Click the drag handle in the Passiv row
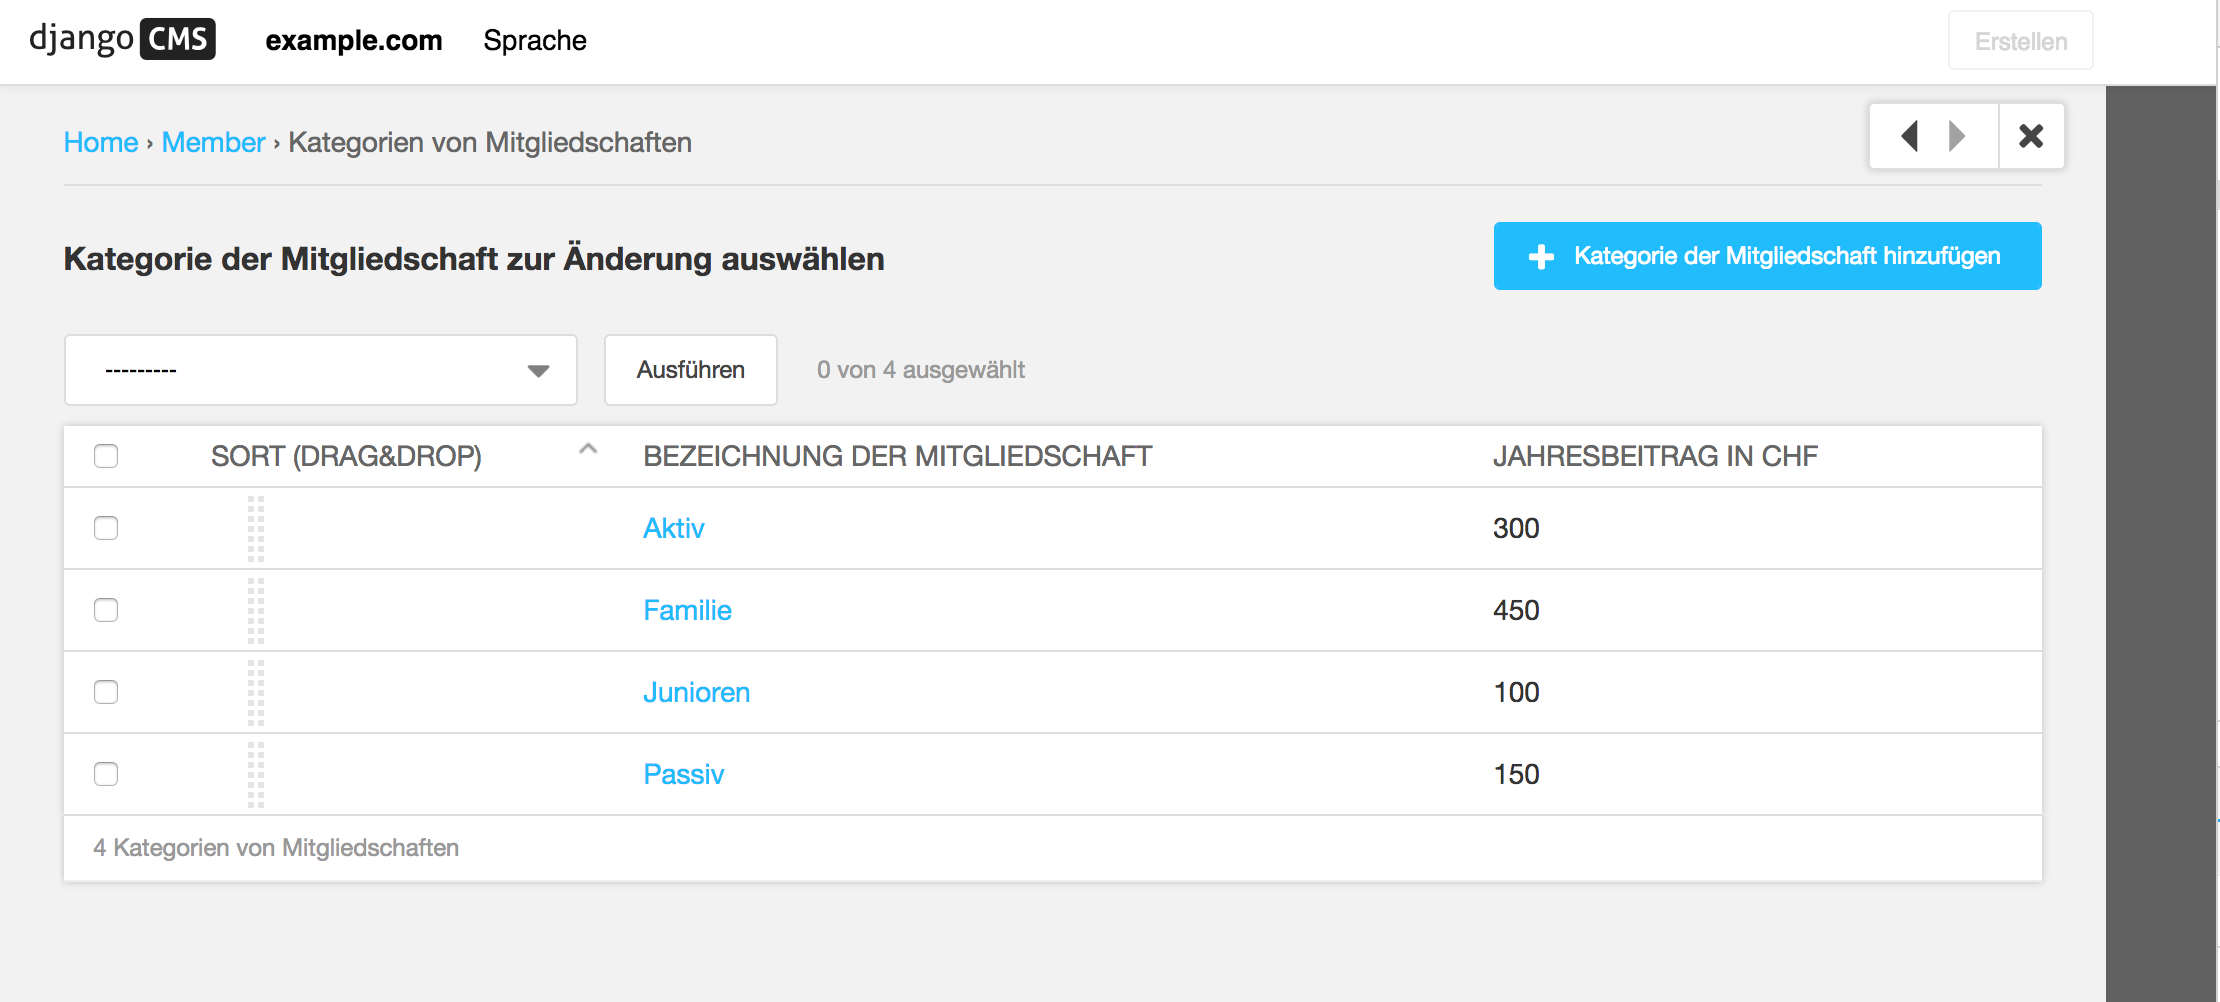The width and height of the screenshot is (2220, 1002). coord(256,774)
